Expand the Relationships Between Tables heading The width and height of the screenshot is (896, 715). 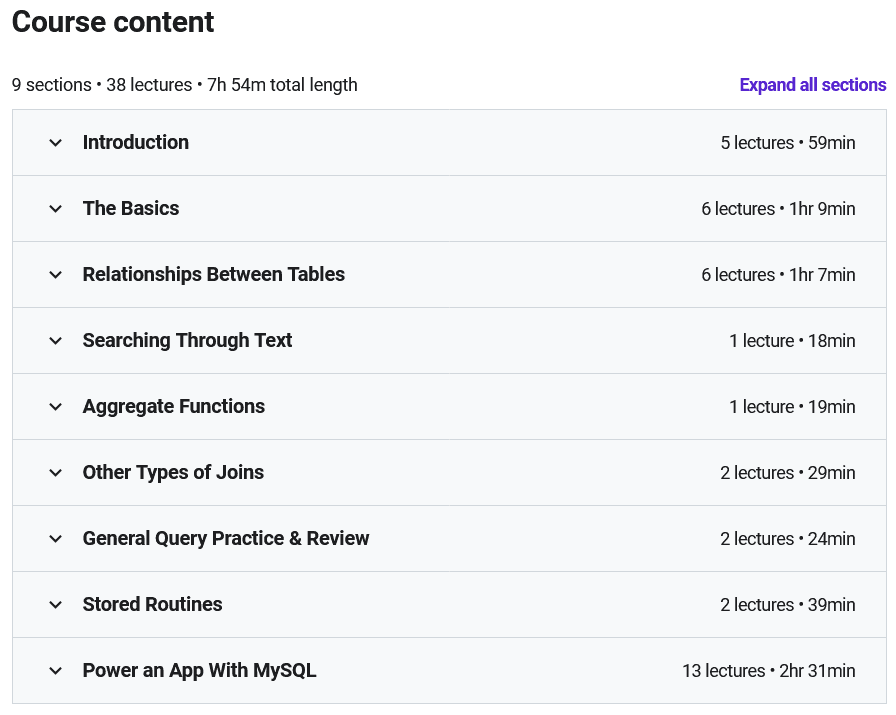(214, 275)
